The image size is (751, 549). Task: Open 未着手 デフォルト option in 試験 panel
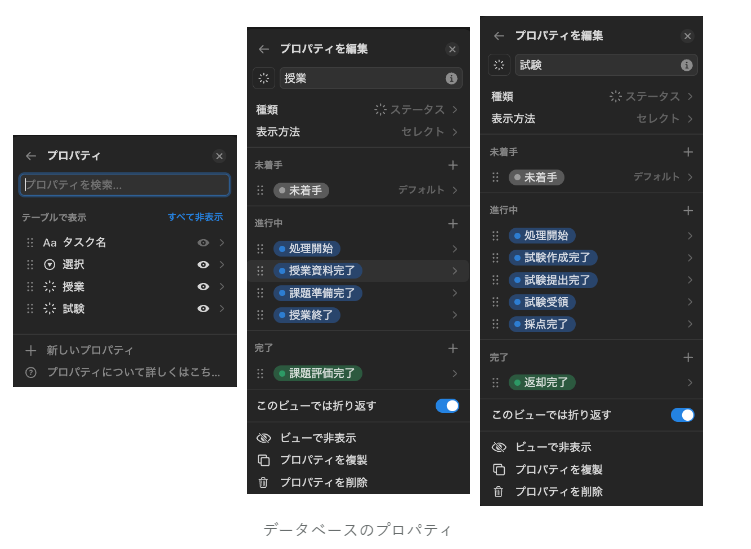click(x=592, y=177)
